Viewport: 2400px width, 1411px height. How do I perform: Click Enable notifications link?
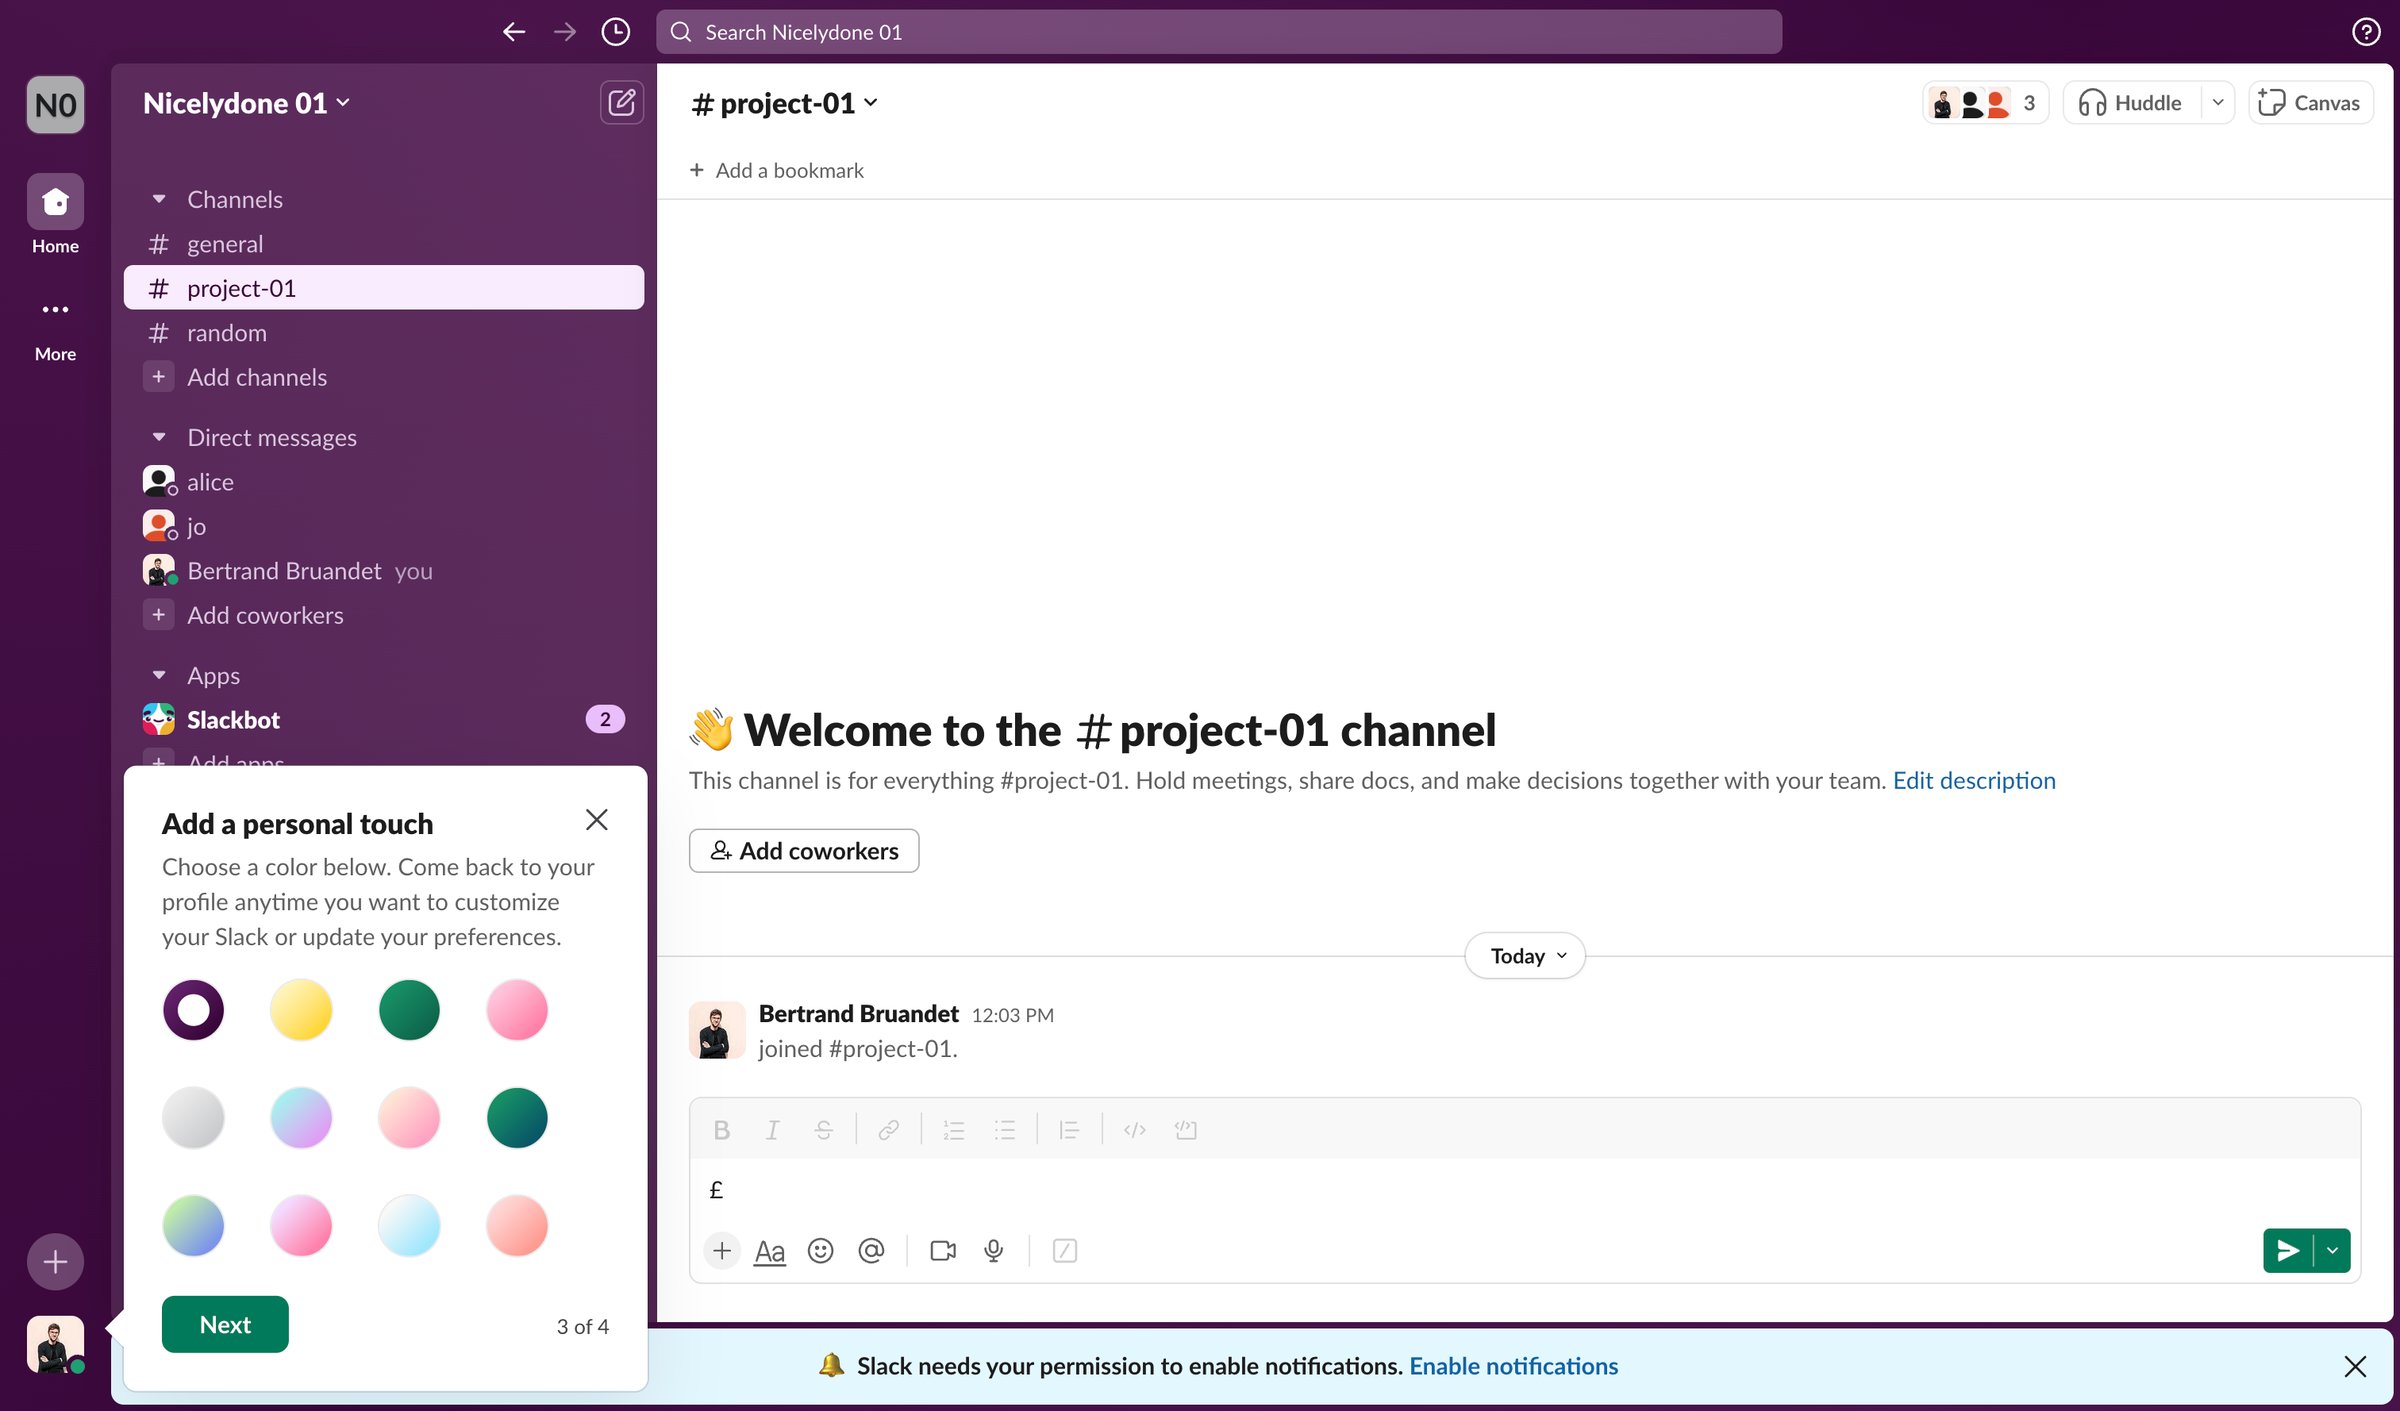pyautogui.click(x=1513, y=1367)
